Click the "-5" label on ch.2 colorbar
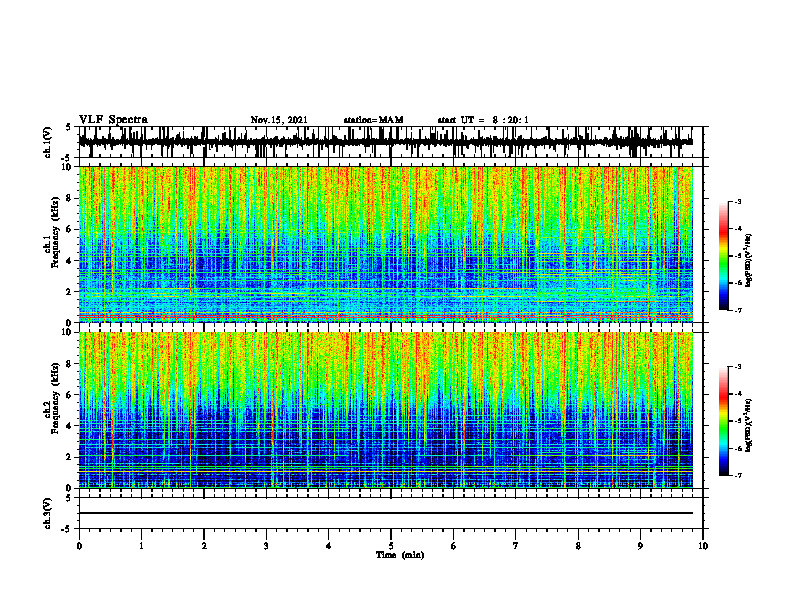Viewport: 792px width, 612px height. coord(738,421)
